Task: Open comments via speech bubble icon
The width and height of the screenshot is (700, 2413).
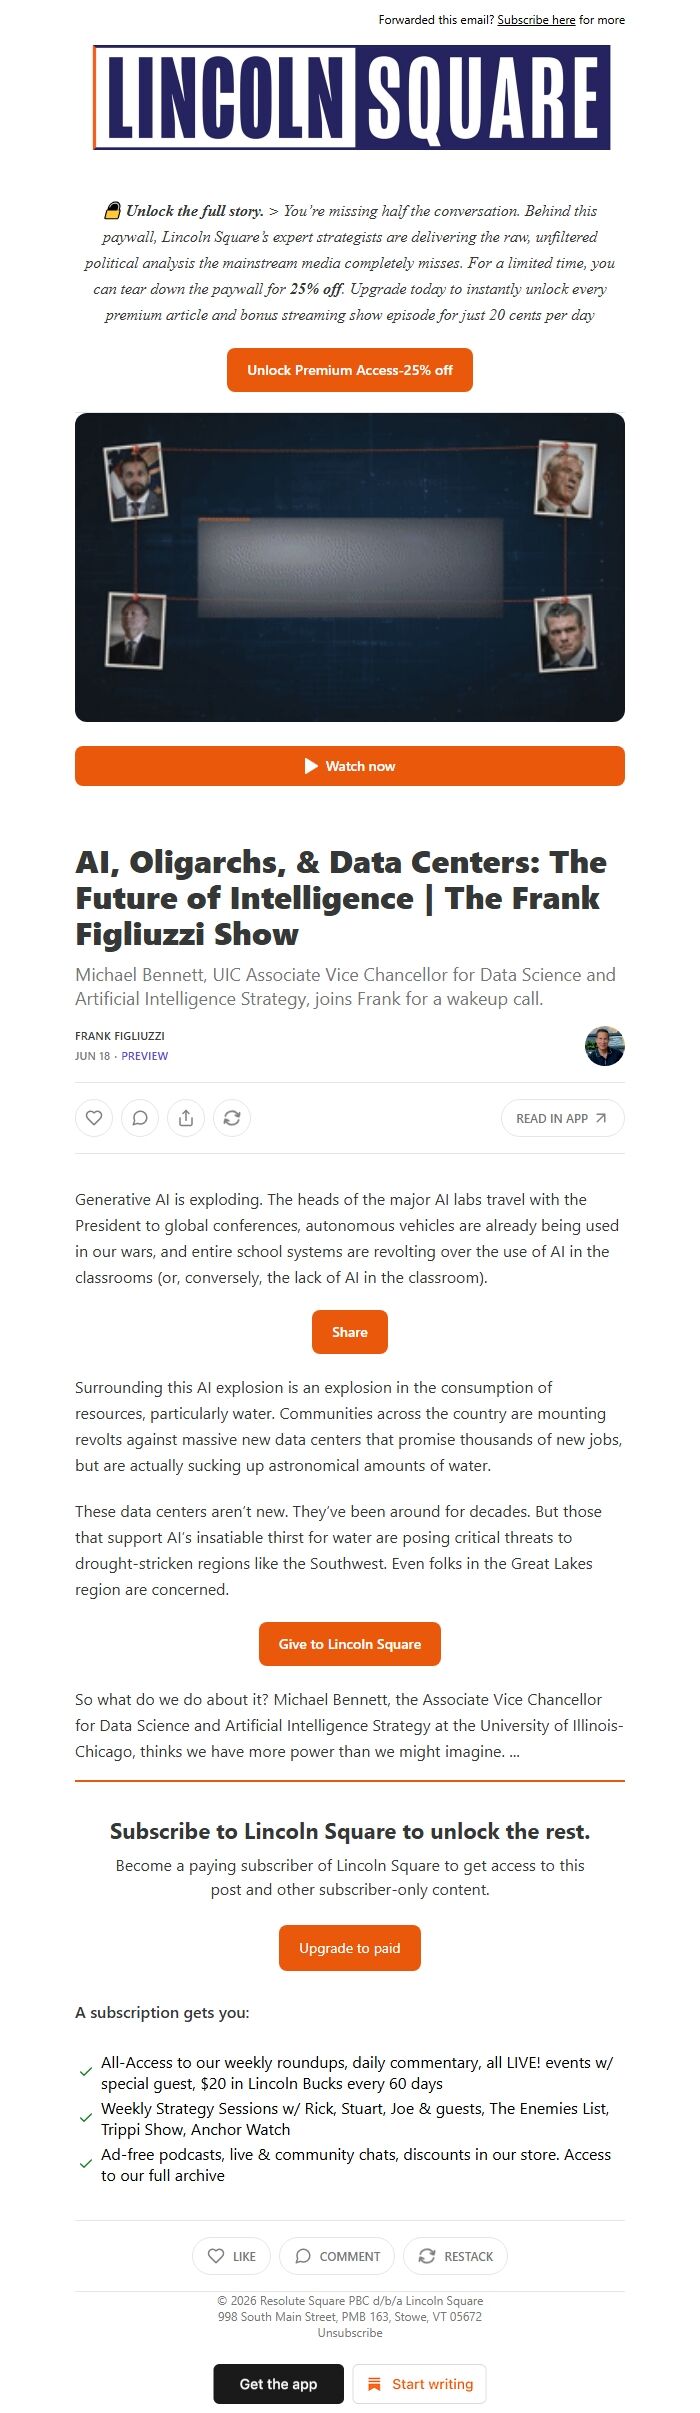Action: coord(140,1118)
